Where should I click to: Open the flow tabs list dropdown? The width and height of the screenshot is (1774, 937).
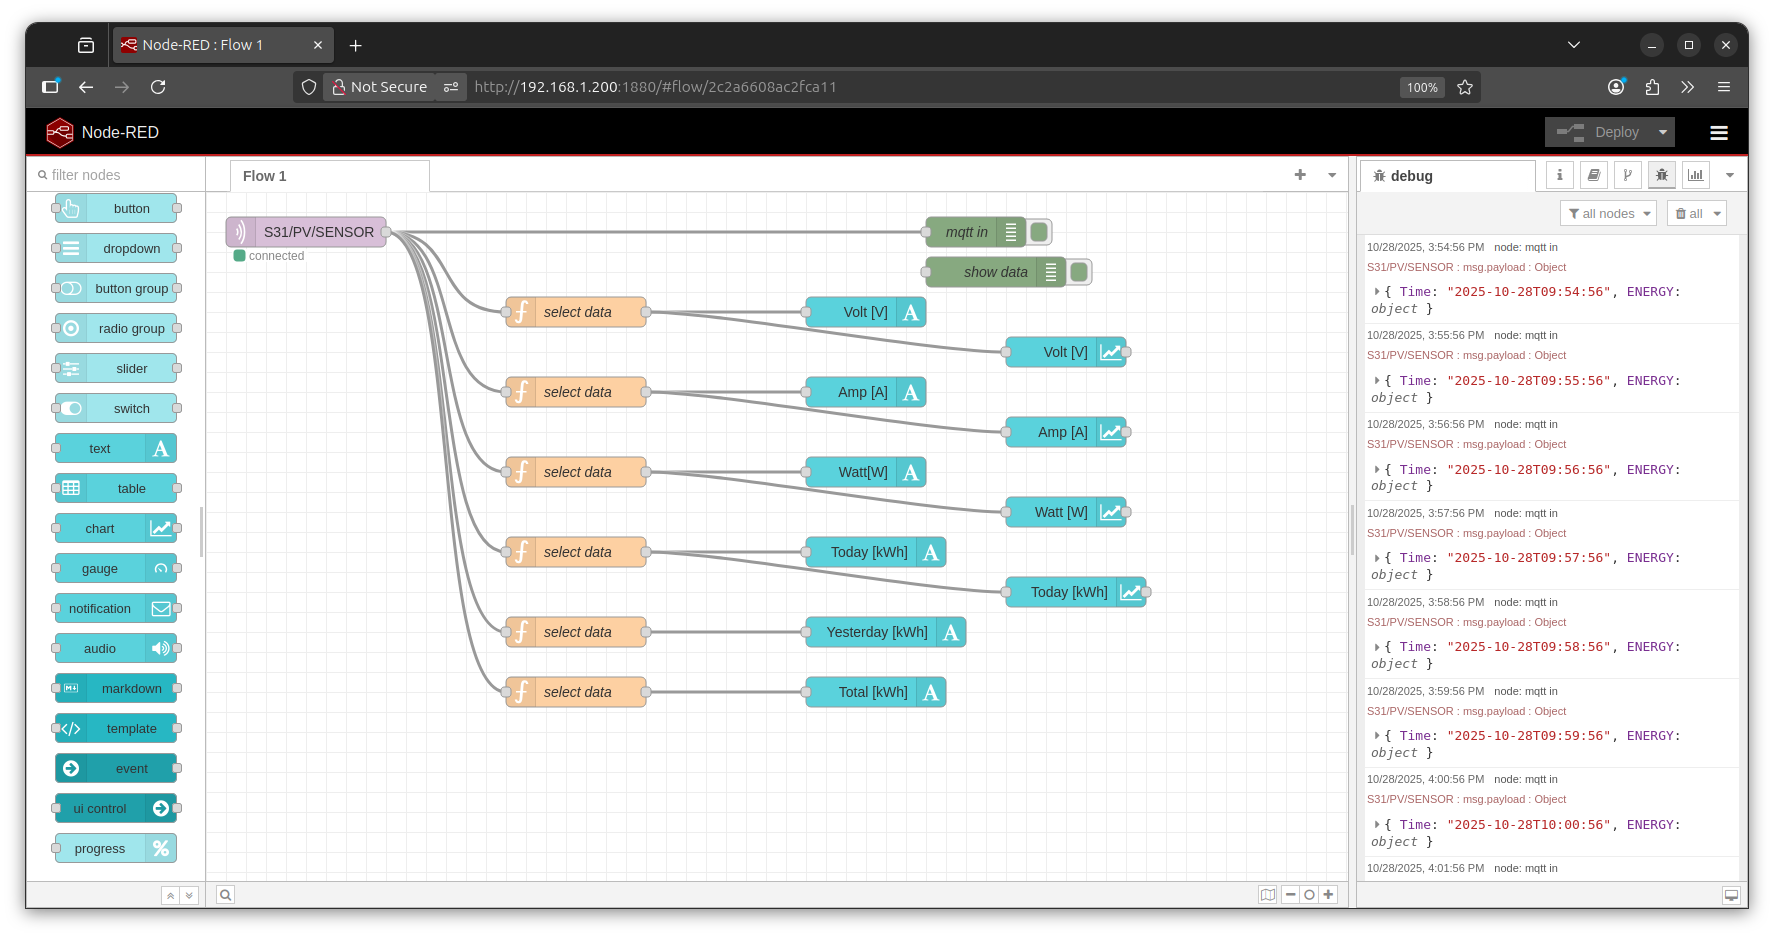point(1332,175)
